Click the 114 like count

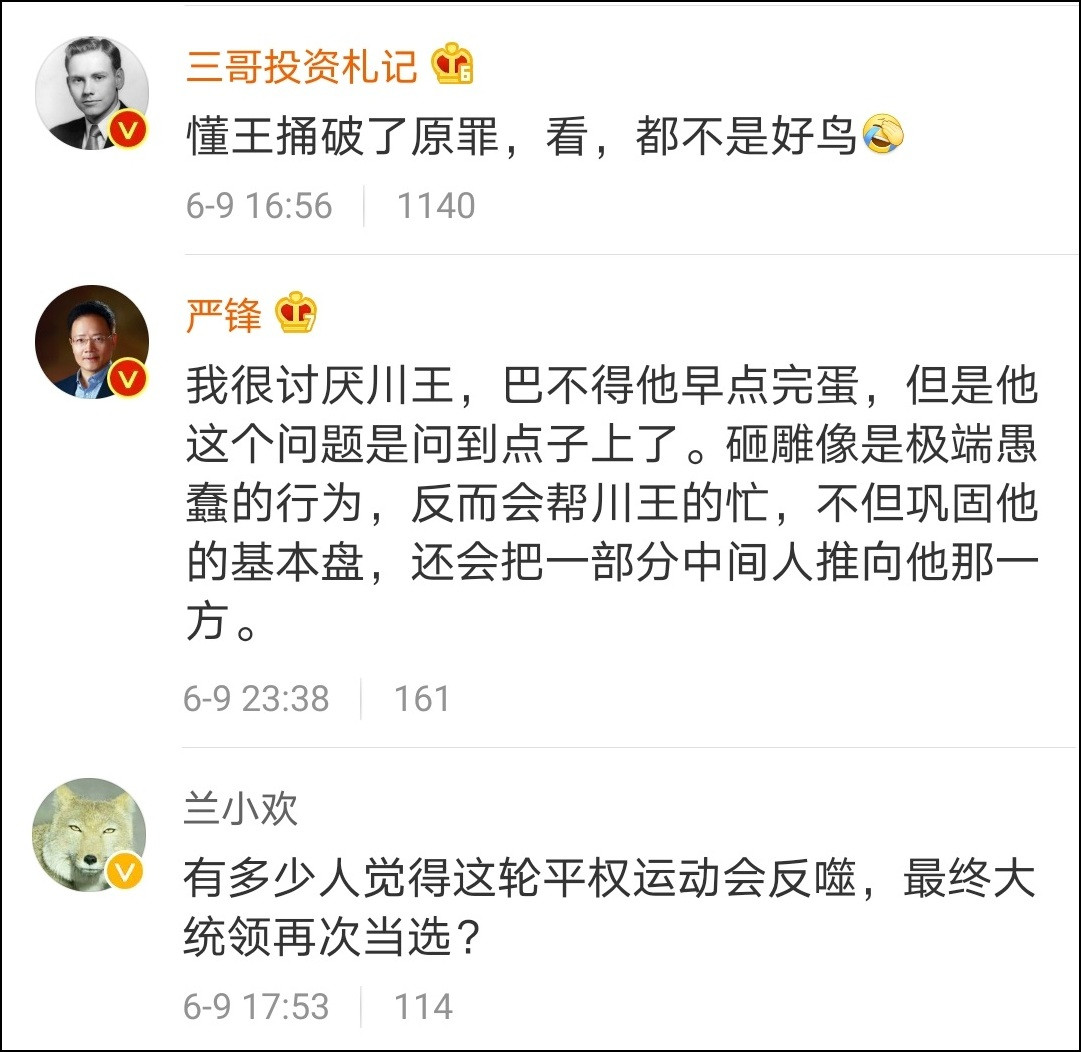(423, 1006)
